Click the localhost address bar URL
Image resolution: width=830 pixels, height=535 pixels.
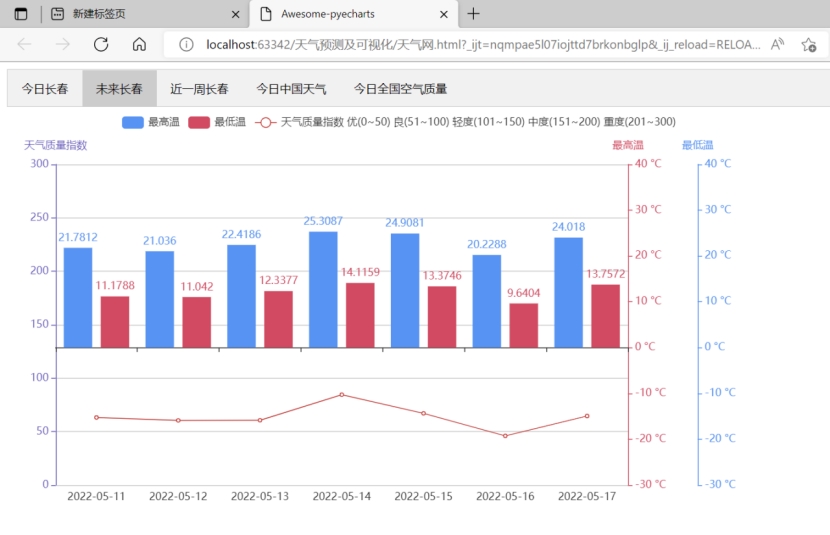pyautogui.click(x=483, y=44)
